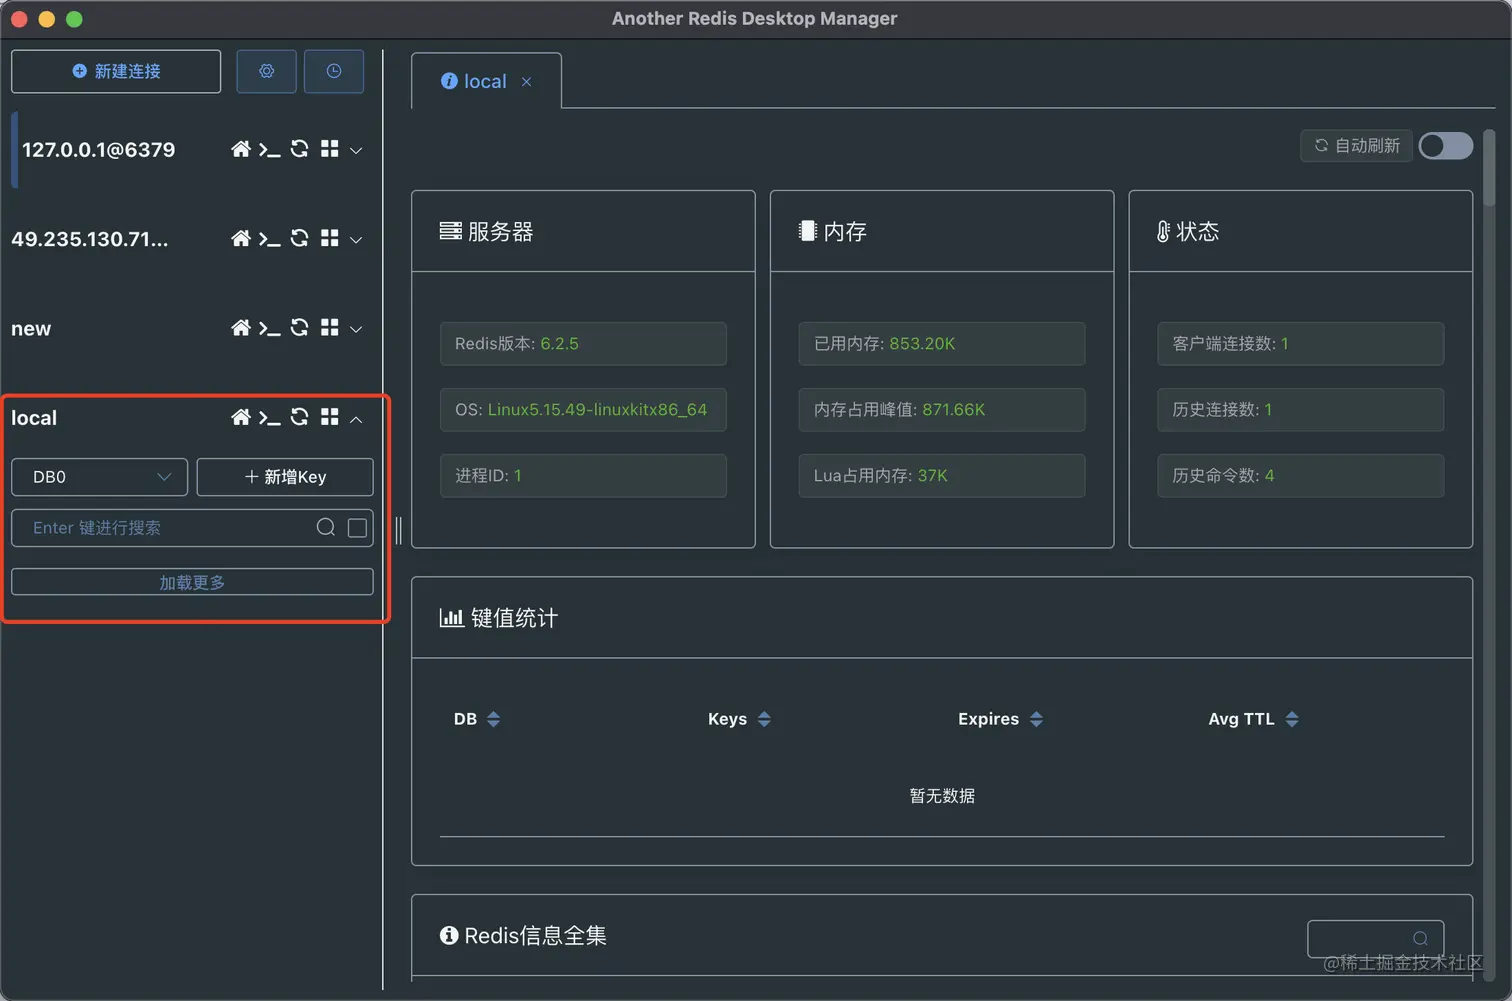The width and height of the screenshot is (1512, 1001).
Task: Select the local connection name
Action: point(34,418)
